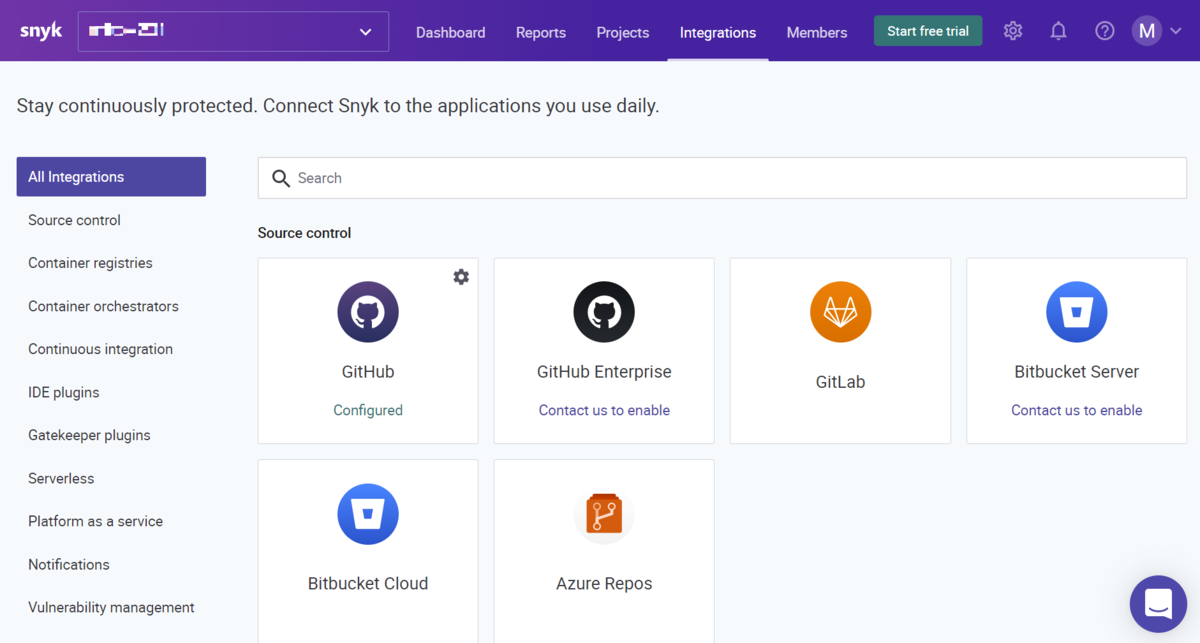Filter by Container registries
Screen dimensions: 1200x643
(90, 263)
